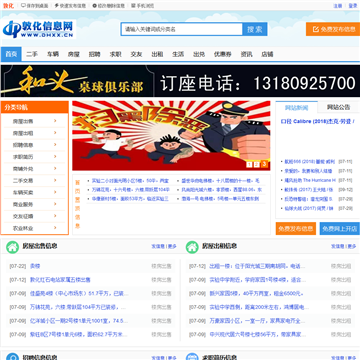Select the 网站新闻 tab

click(x=297, y=108)
